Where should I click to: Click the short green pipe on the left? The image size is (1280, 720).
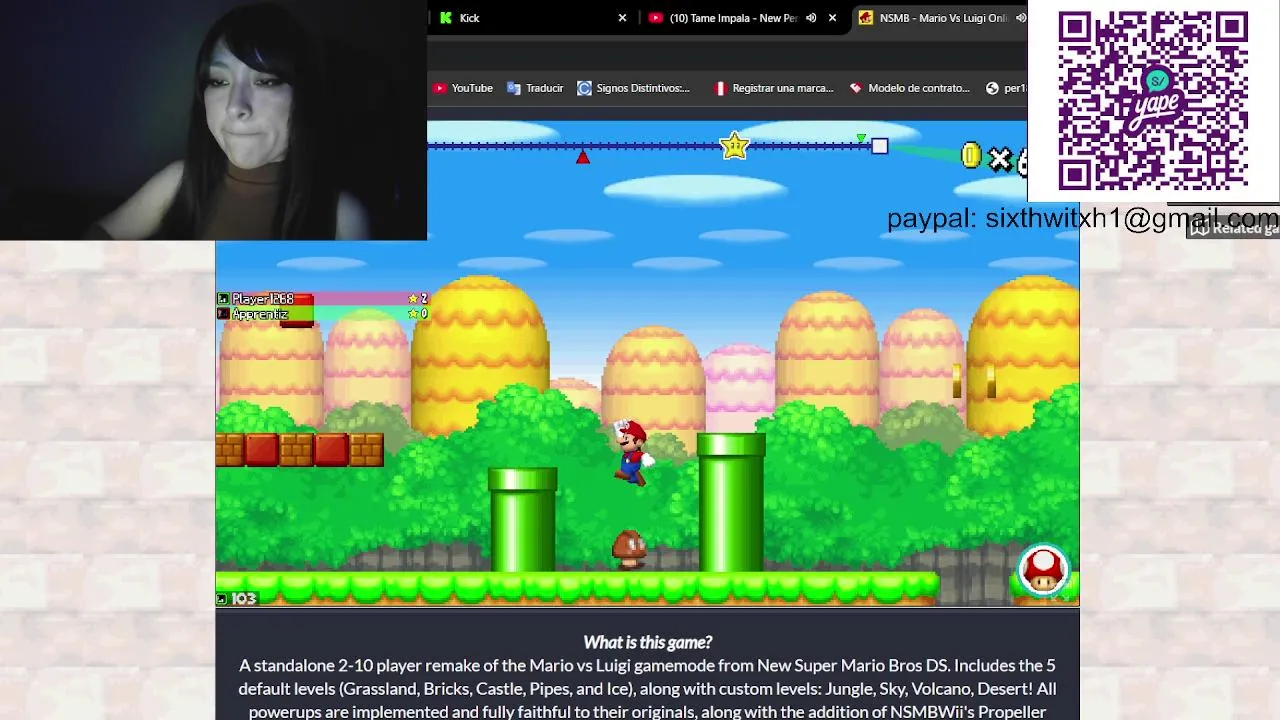522,520
